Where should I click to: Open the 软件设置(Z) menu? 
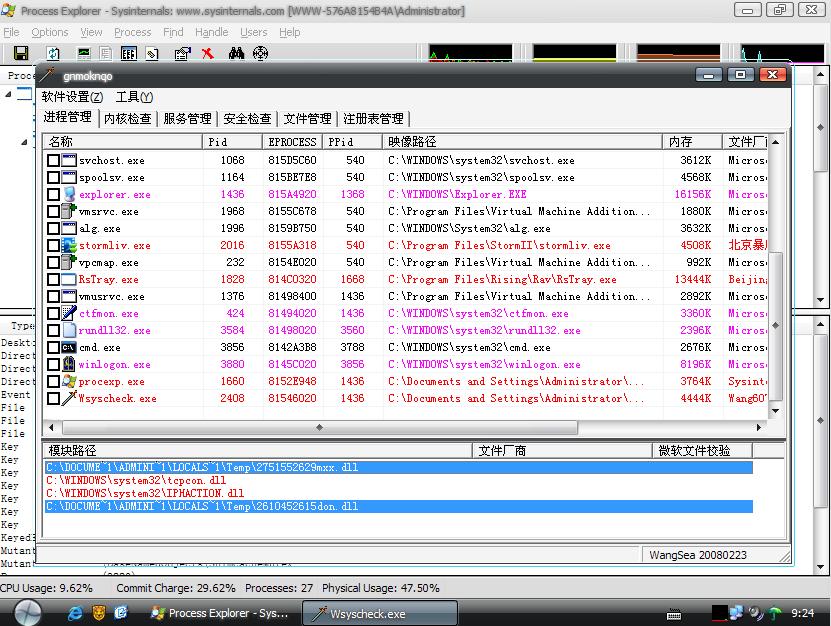(x=72, y=97)
